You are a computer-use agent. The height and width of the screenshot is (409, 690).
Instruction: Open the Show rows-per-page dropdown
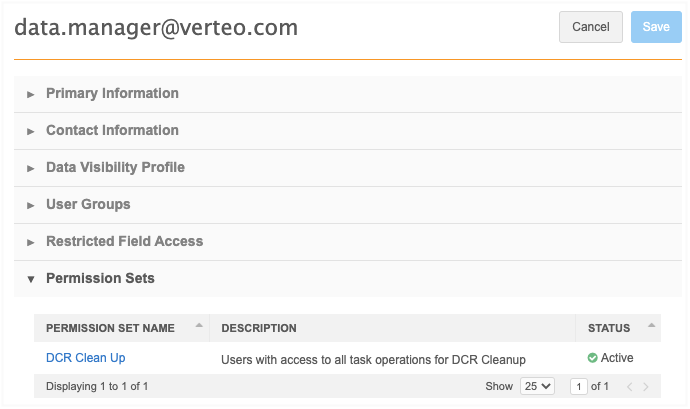pyautogui.click(x=537, y=387)
